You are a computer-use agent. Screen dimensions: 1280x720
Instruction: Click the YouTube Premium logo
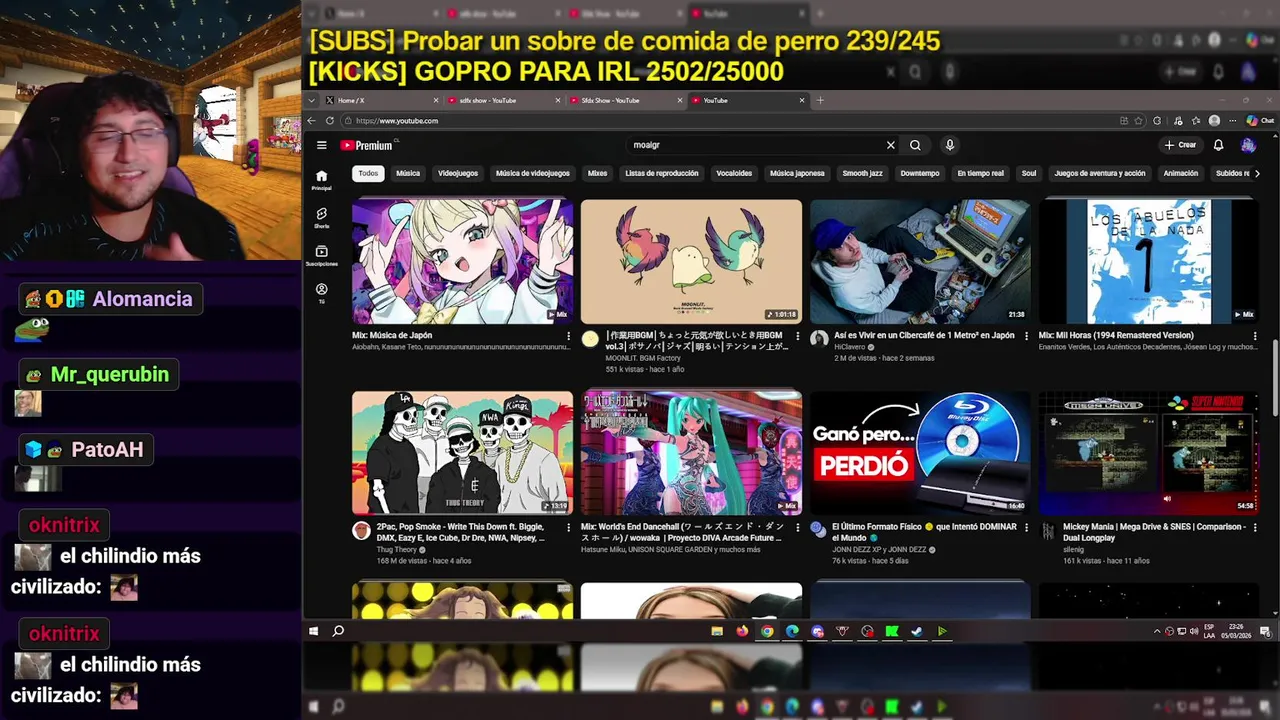(x=366, y=145)
